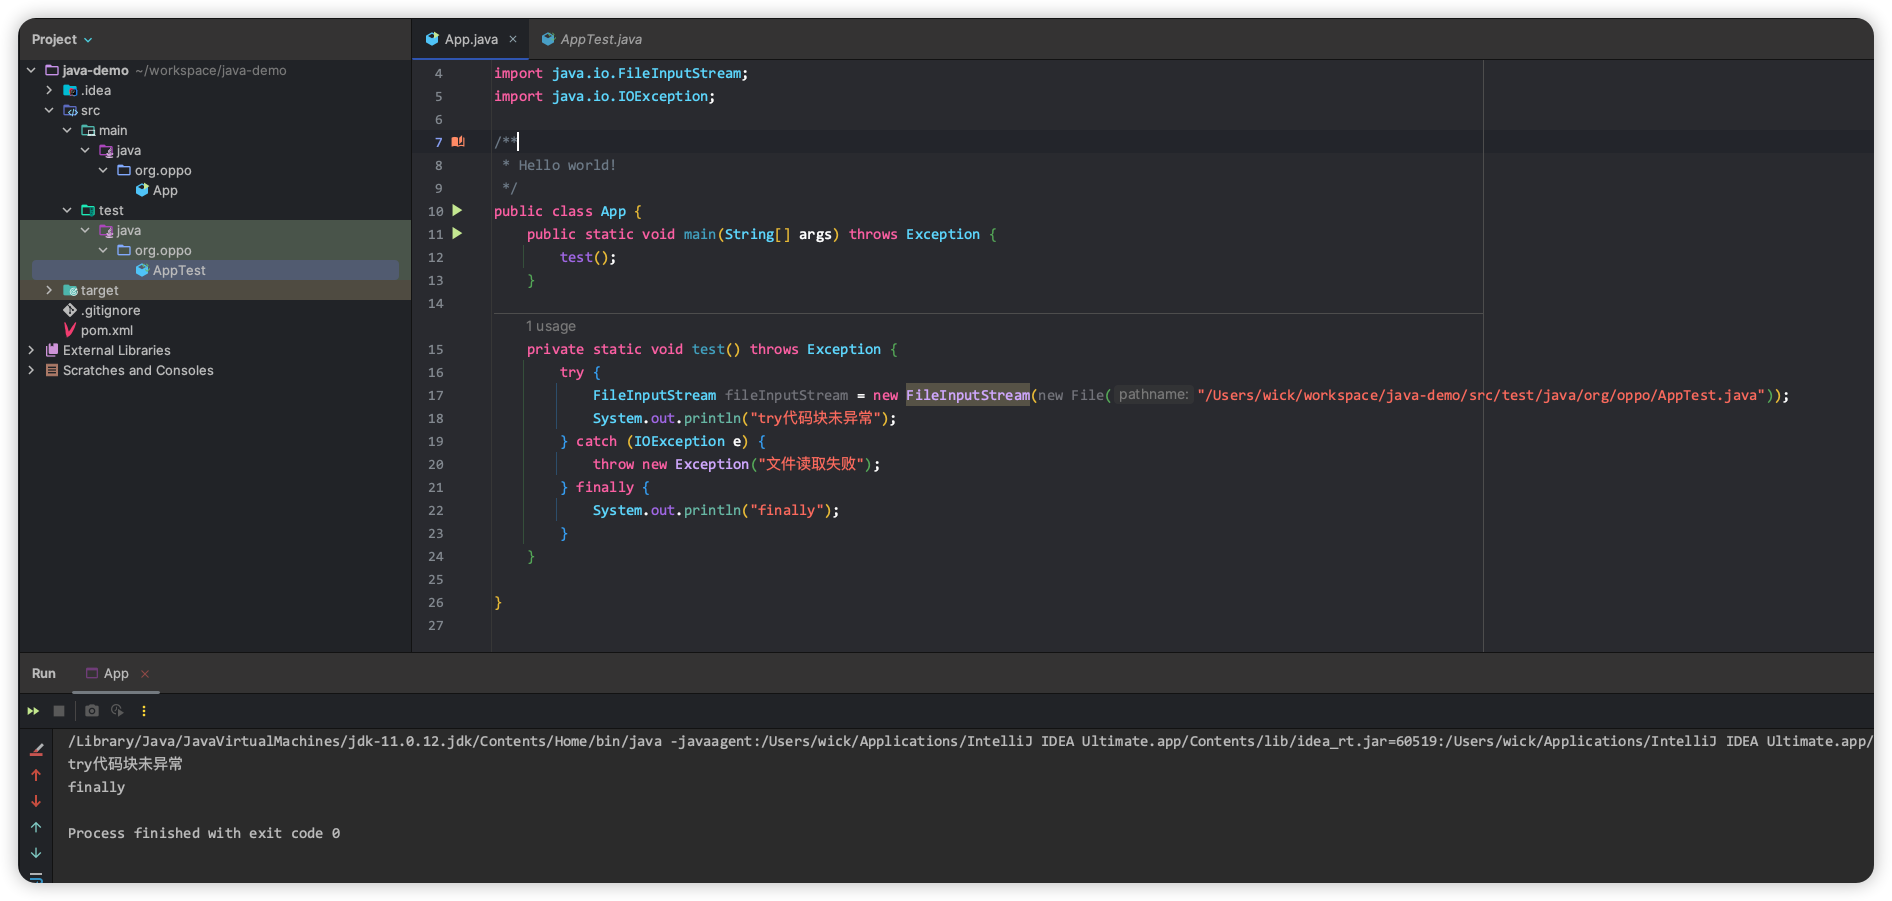
Task: Click the gutter icon on line 7
Action: click(x=458, y=142)
